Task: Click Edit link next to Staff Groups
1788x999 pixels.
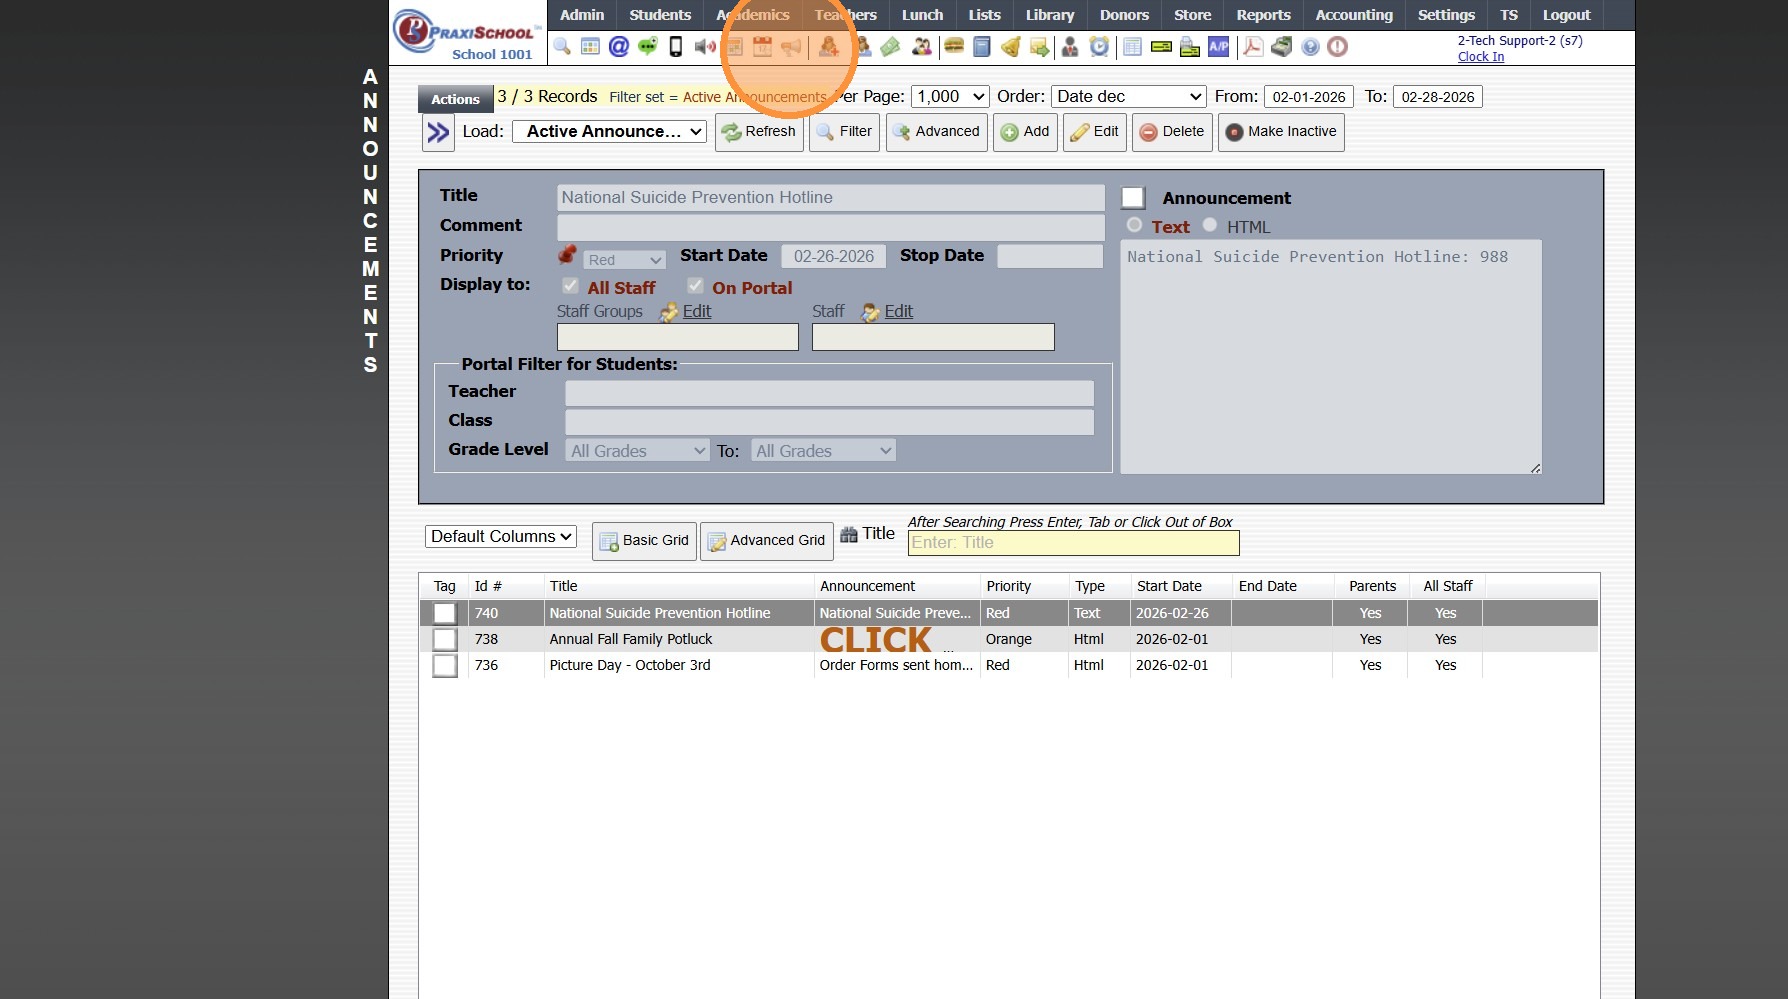Action: click(x=697, y=311)
